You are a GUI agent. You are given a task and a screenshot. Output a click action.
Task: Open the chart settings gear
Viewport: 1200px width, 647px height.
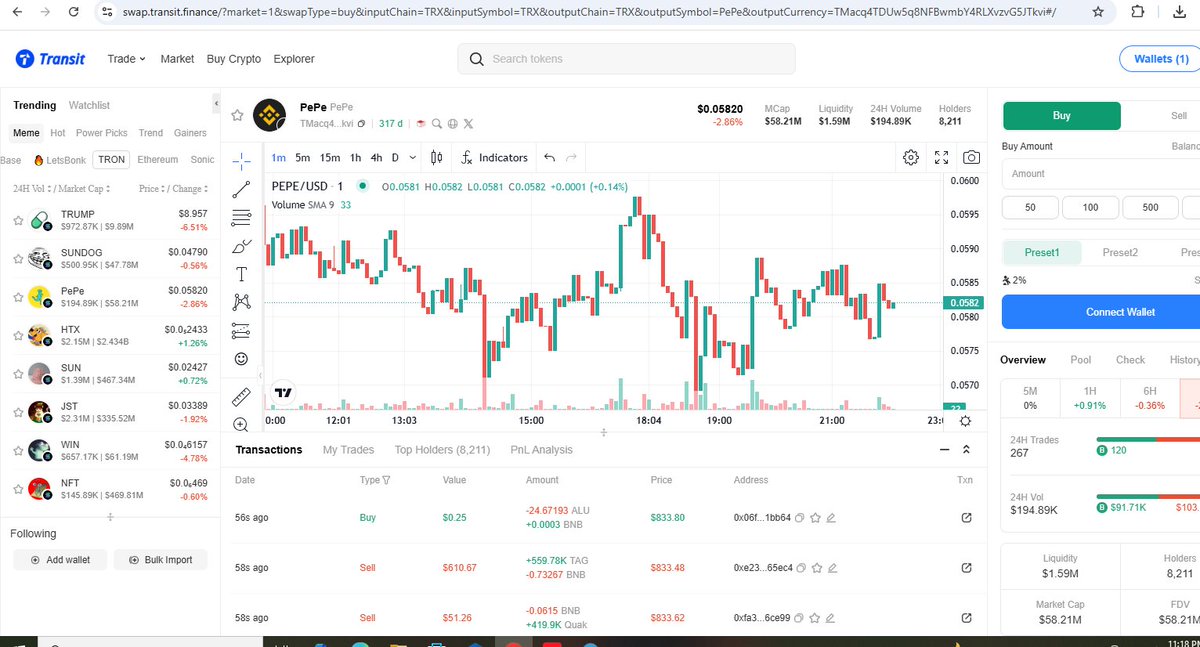(x=911, y=157)
